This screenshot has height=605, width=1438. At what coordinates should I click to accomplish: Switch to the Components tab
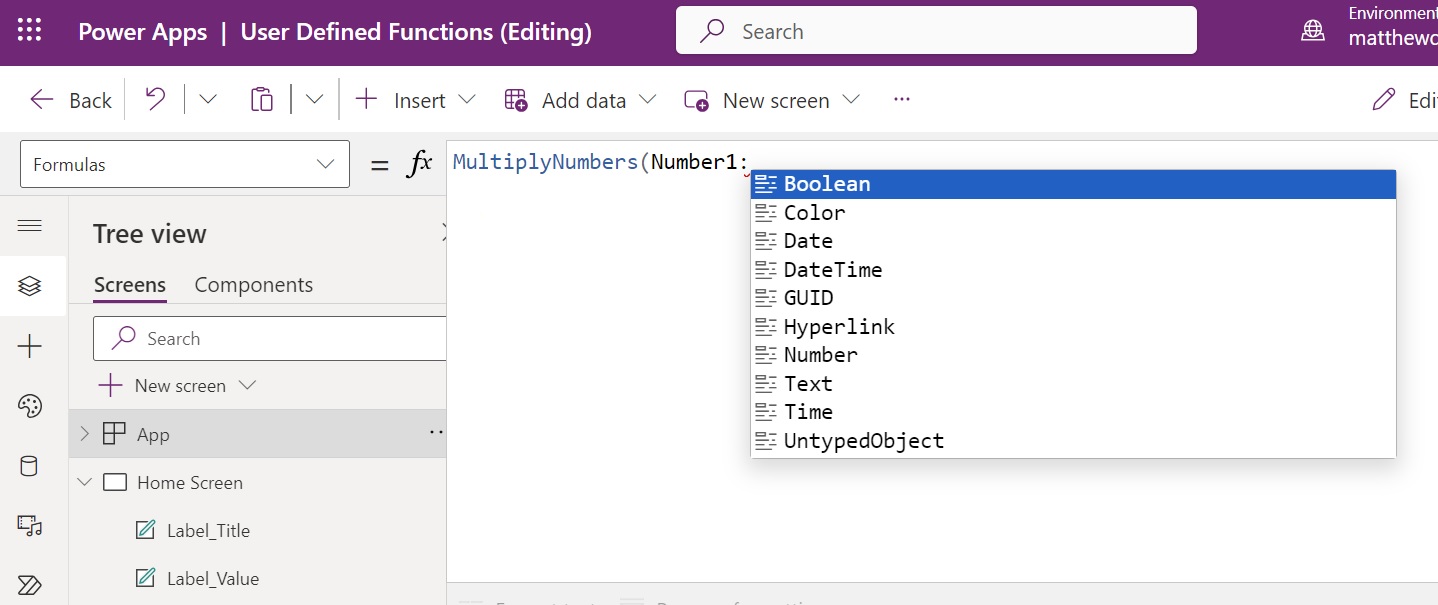253,284
